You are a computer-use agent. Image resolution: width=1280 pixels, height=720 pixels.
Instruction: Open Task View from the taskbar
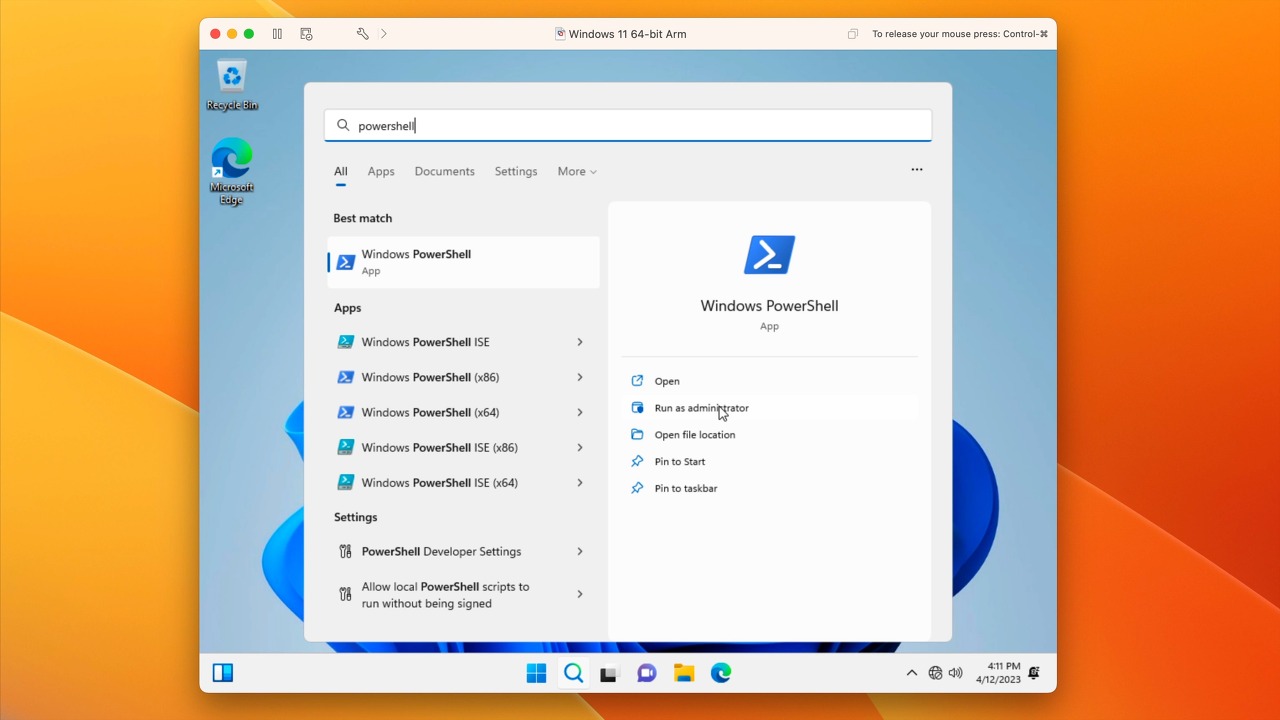[609, 673]
